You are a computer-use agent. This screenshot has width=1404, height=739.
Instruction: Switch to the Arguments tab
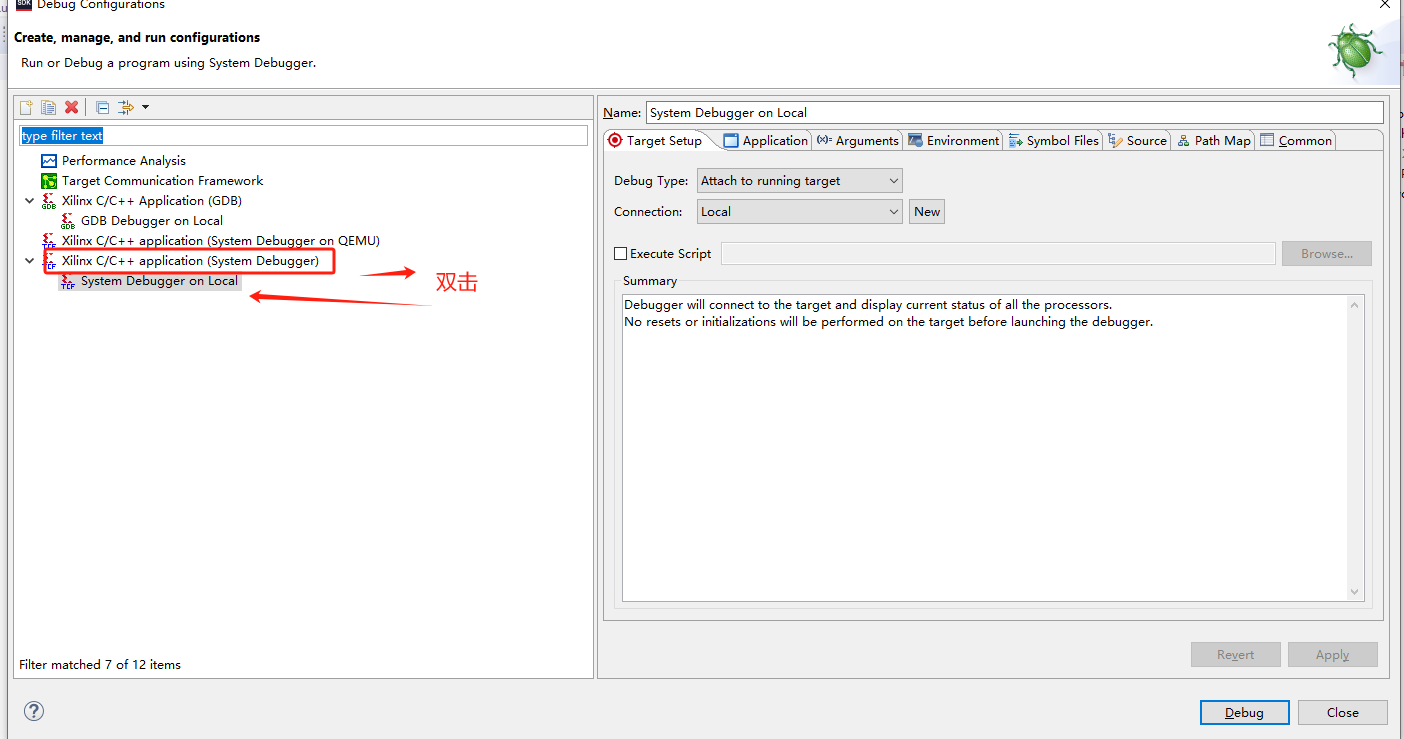point(857,141)
